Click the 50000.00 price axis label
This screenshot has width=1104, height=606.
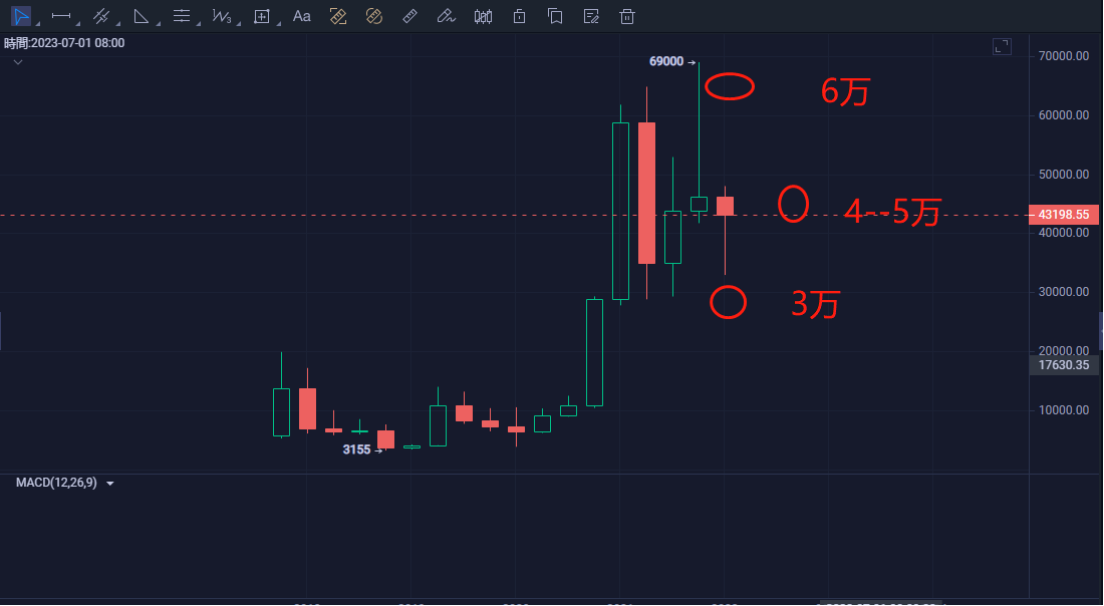1064,174
